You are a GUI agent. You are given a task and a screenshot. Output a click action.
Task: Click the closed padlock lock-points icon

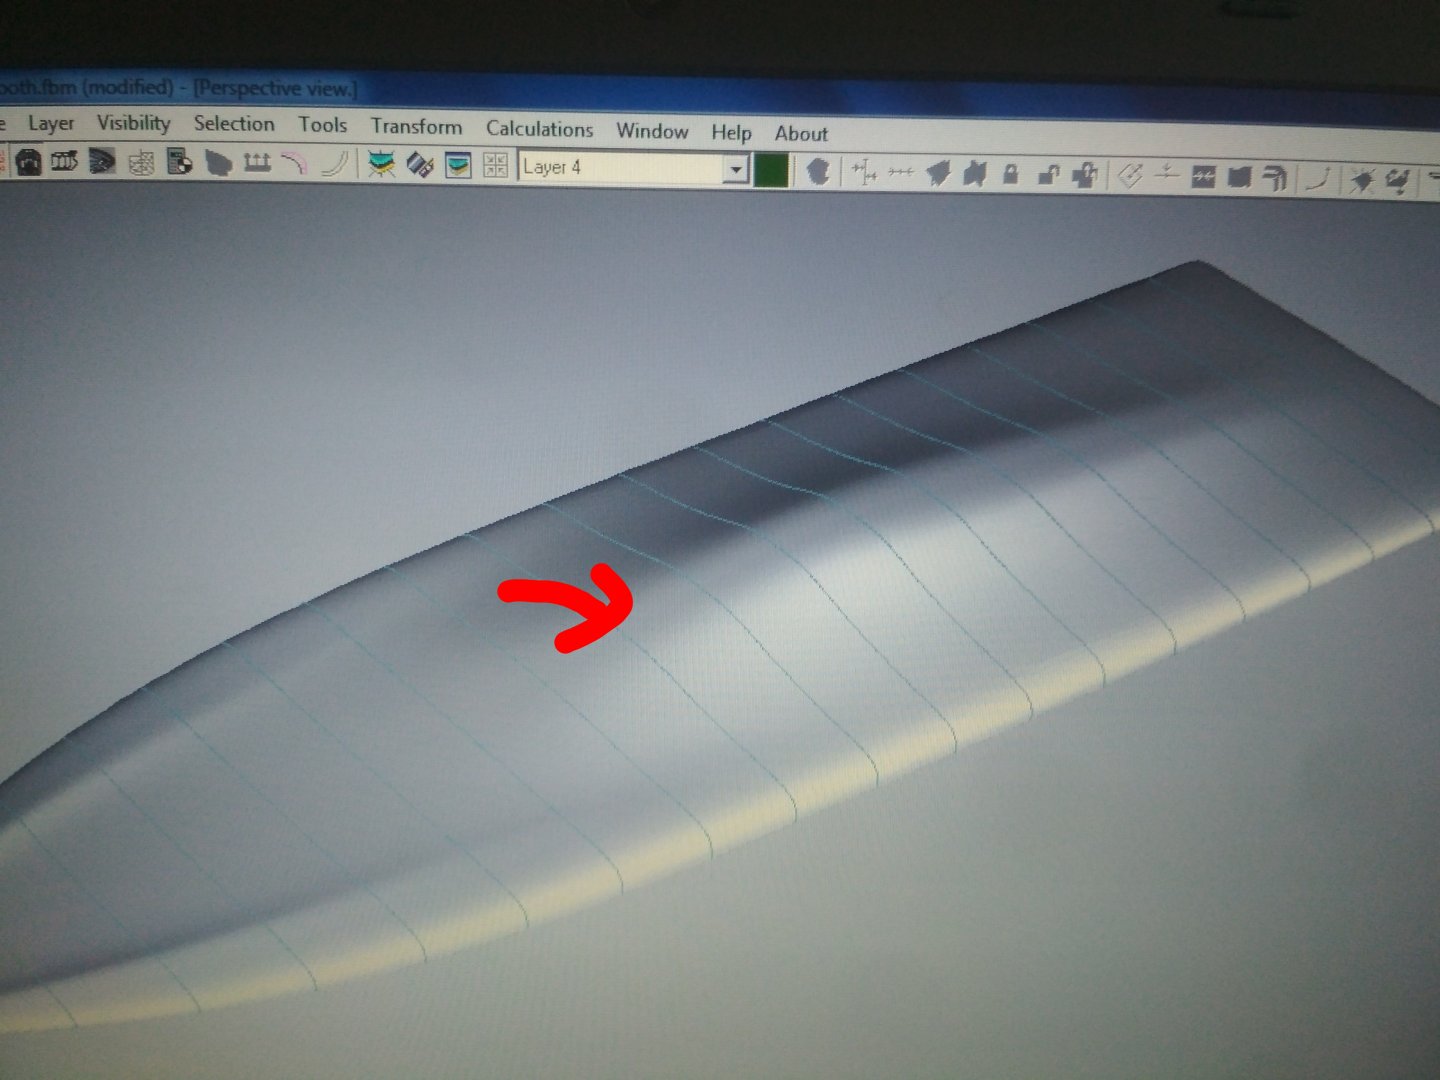(1011, 175)
